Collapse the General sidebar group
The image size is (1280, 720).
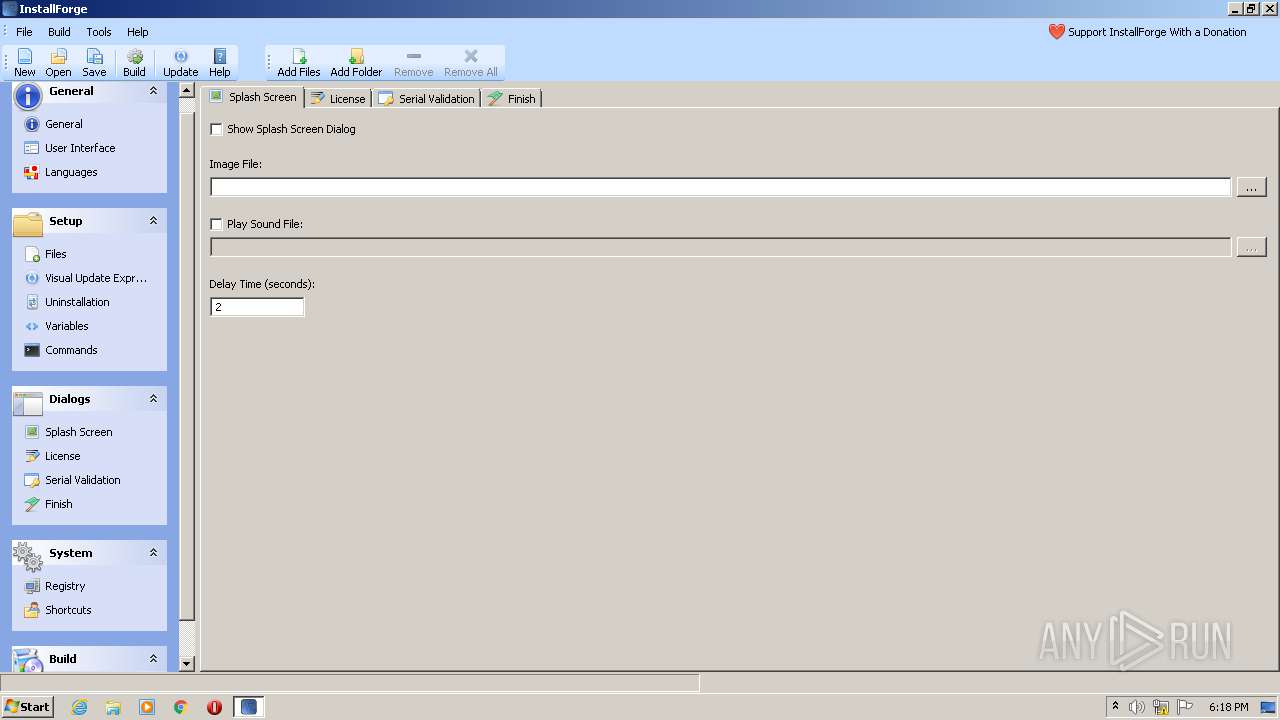tap(153, 91)
